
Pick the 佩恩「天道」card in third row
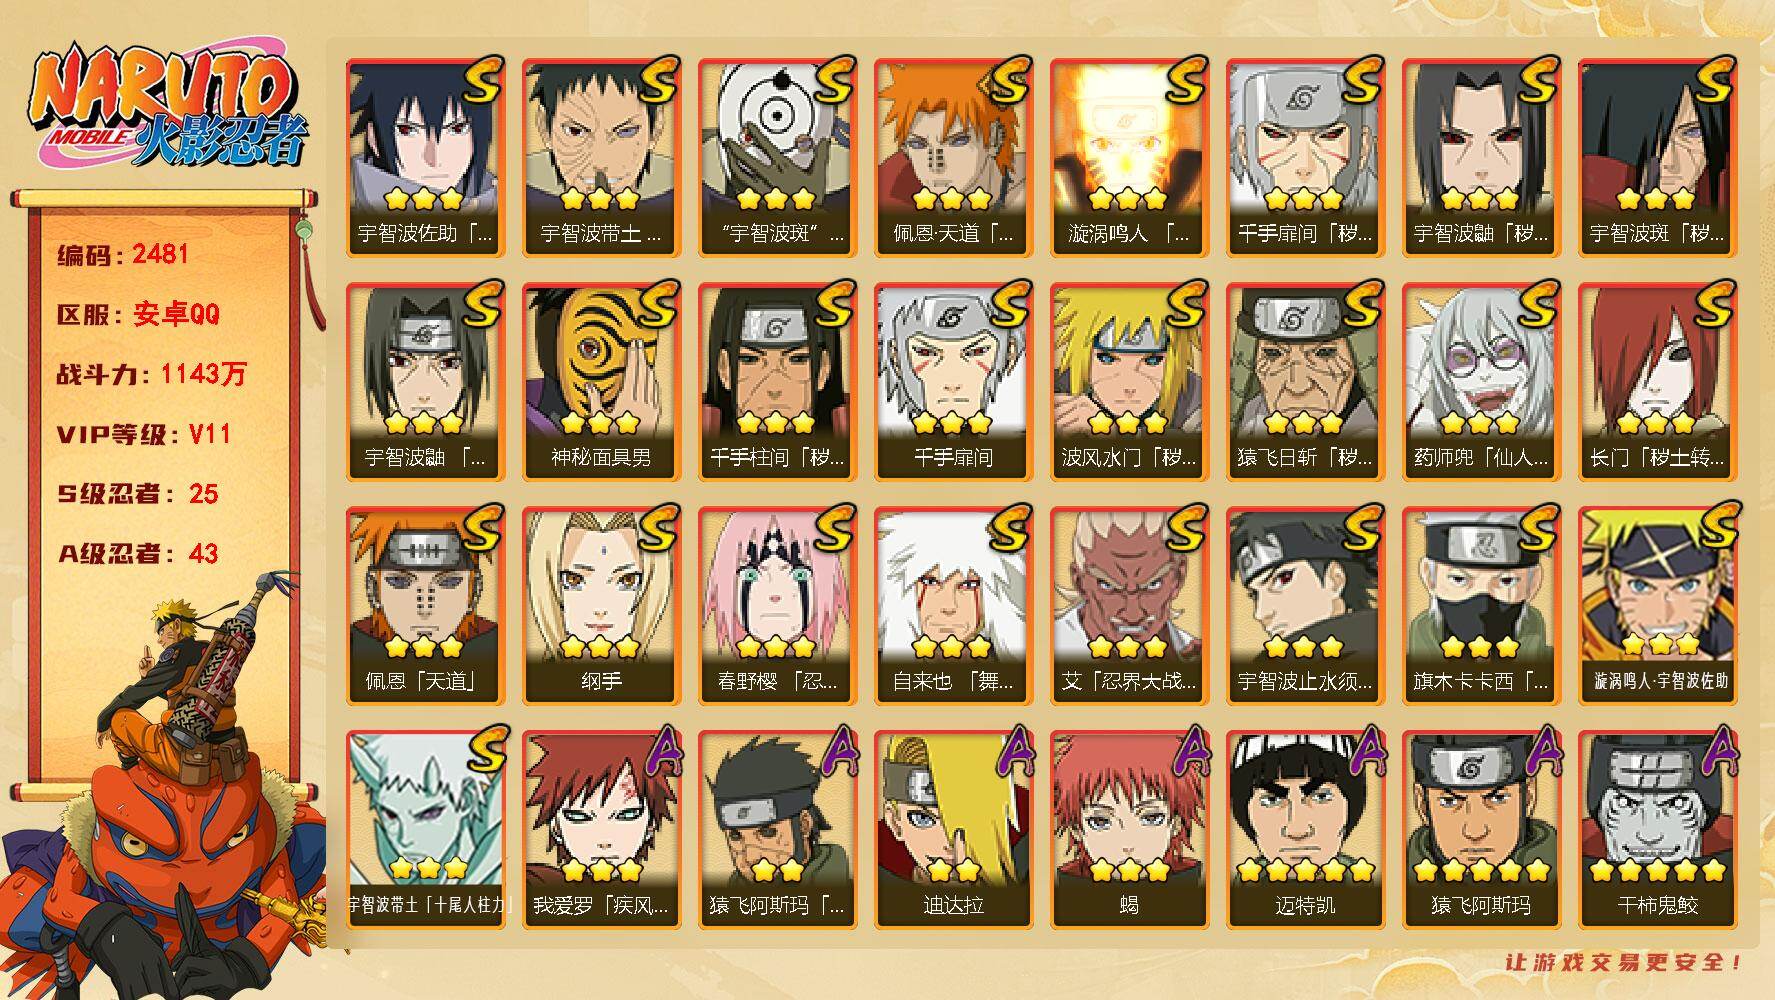425,606
